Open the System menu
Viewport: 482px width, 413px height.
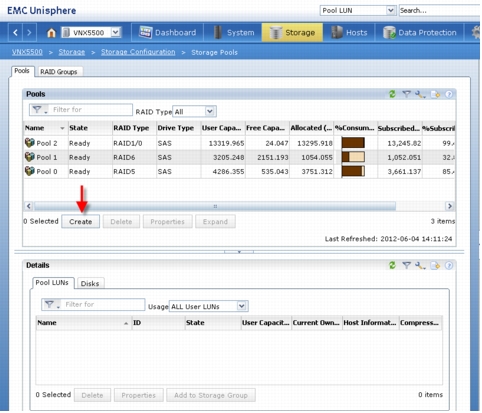[233, 33]
